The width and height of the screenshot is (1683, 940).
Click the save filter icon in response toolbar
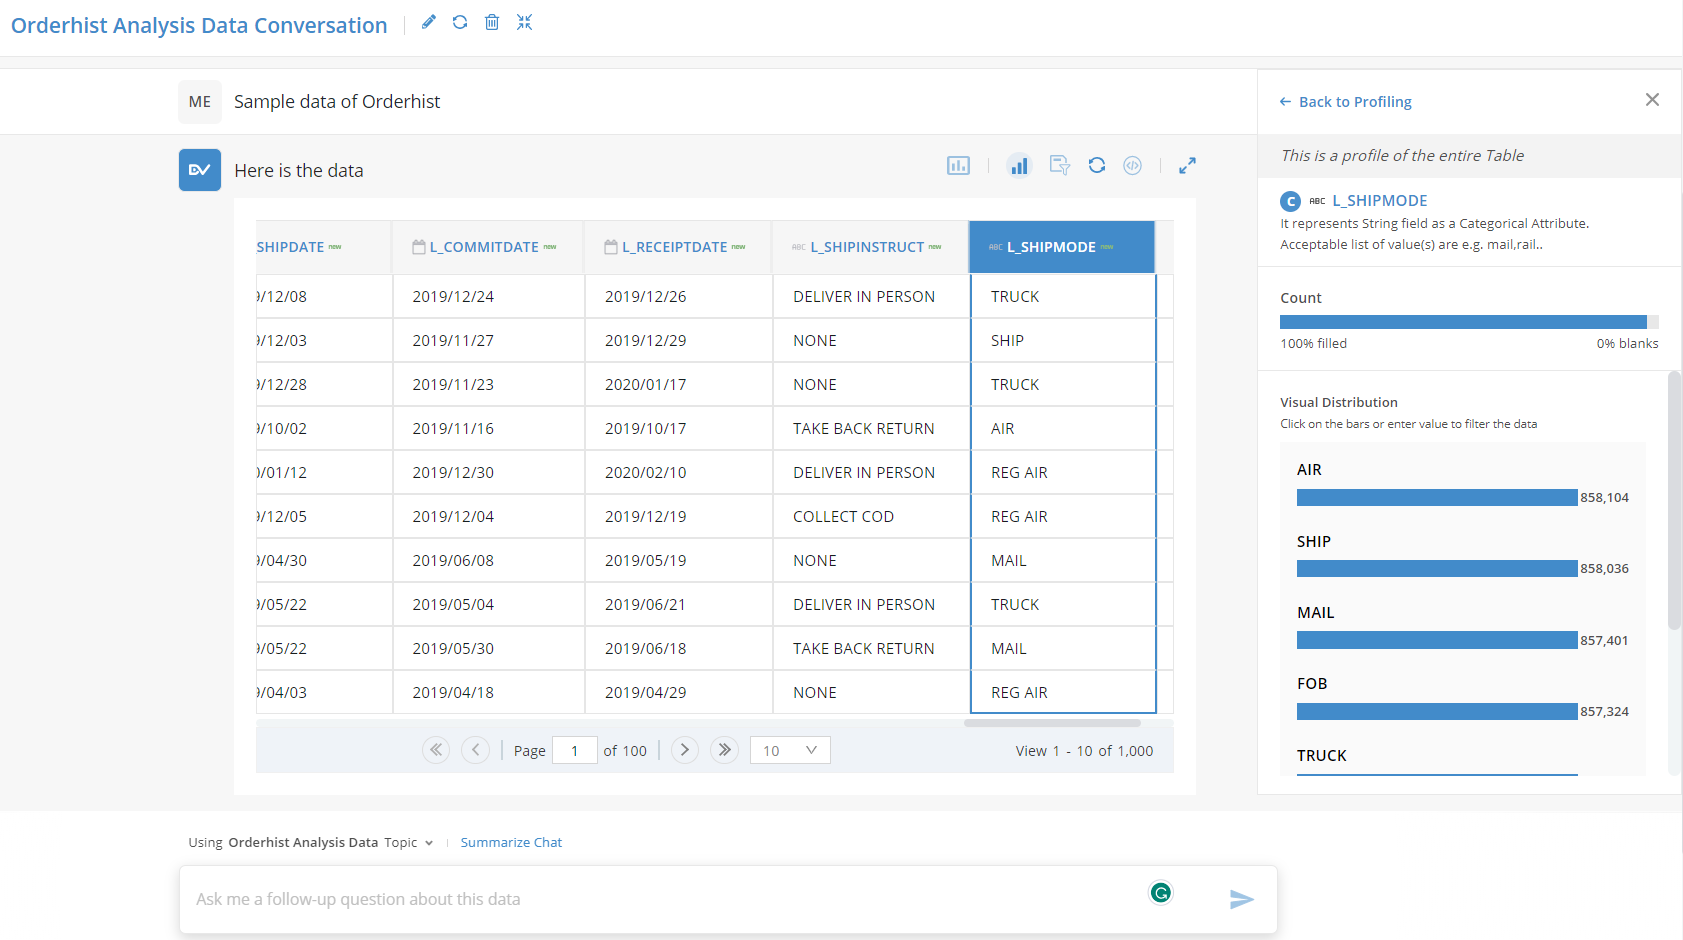coord(1060,166)
